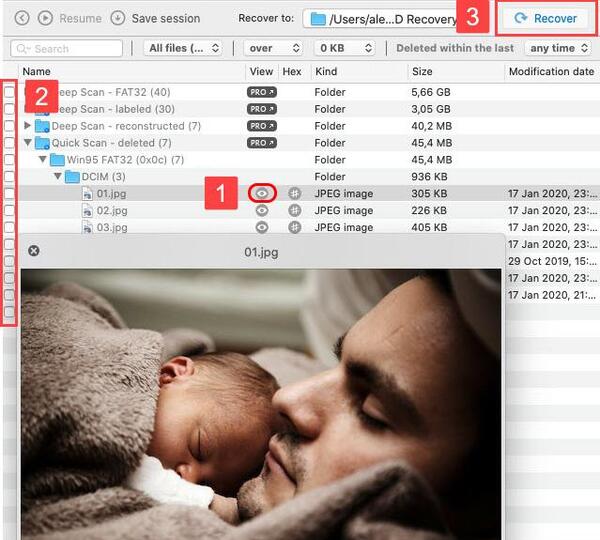
Task: Check the box for 01.jpg row
Action: [10, 193]
